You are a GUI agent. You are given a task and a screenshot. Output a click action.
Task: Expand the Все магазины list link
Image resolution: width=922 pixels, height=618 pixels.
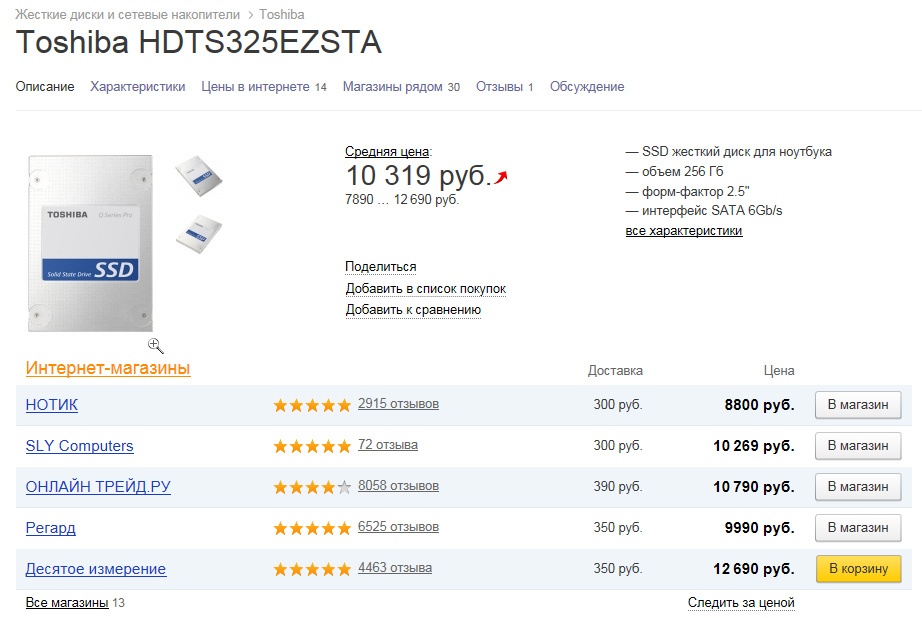pyautogui.click(x=67, y=603)
